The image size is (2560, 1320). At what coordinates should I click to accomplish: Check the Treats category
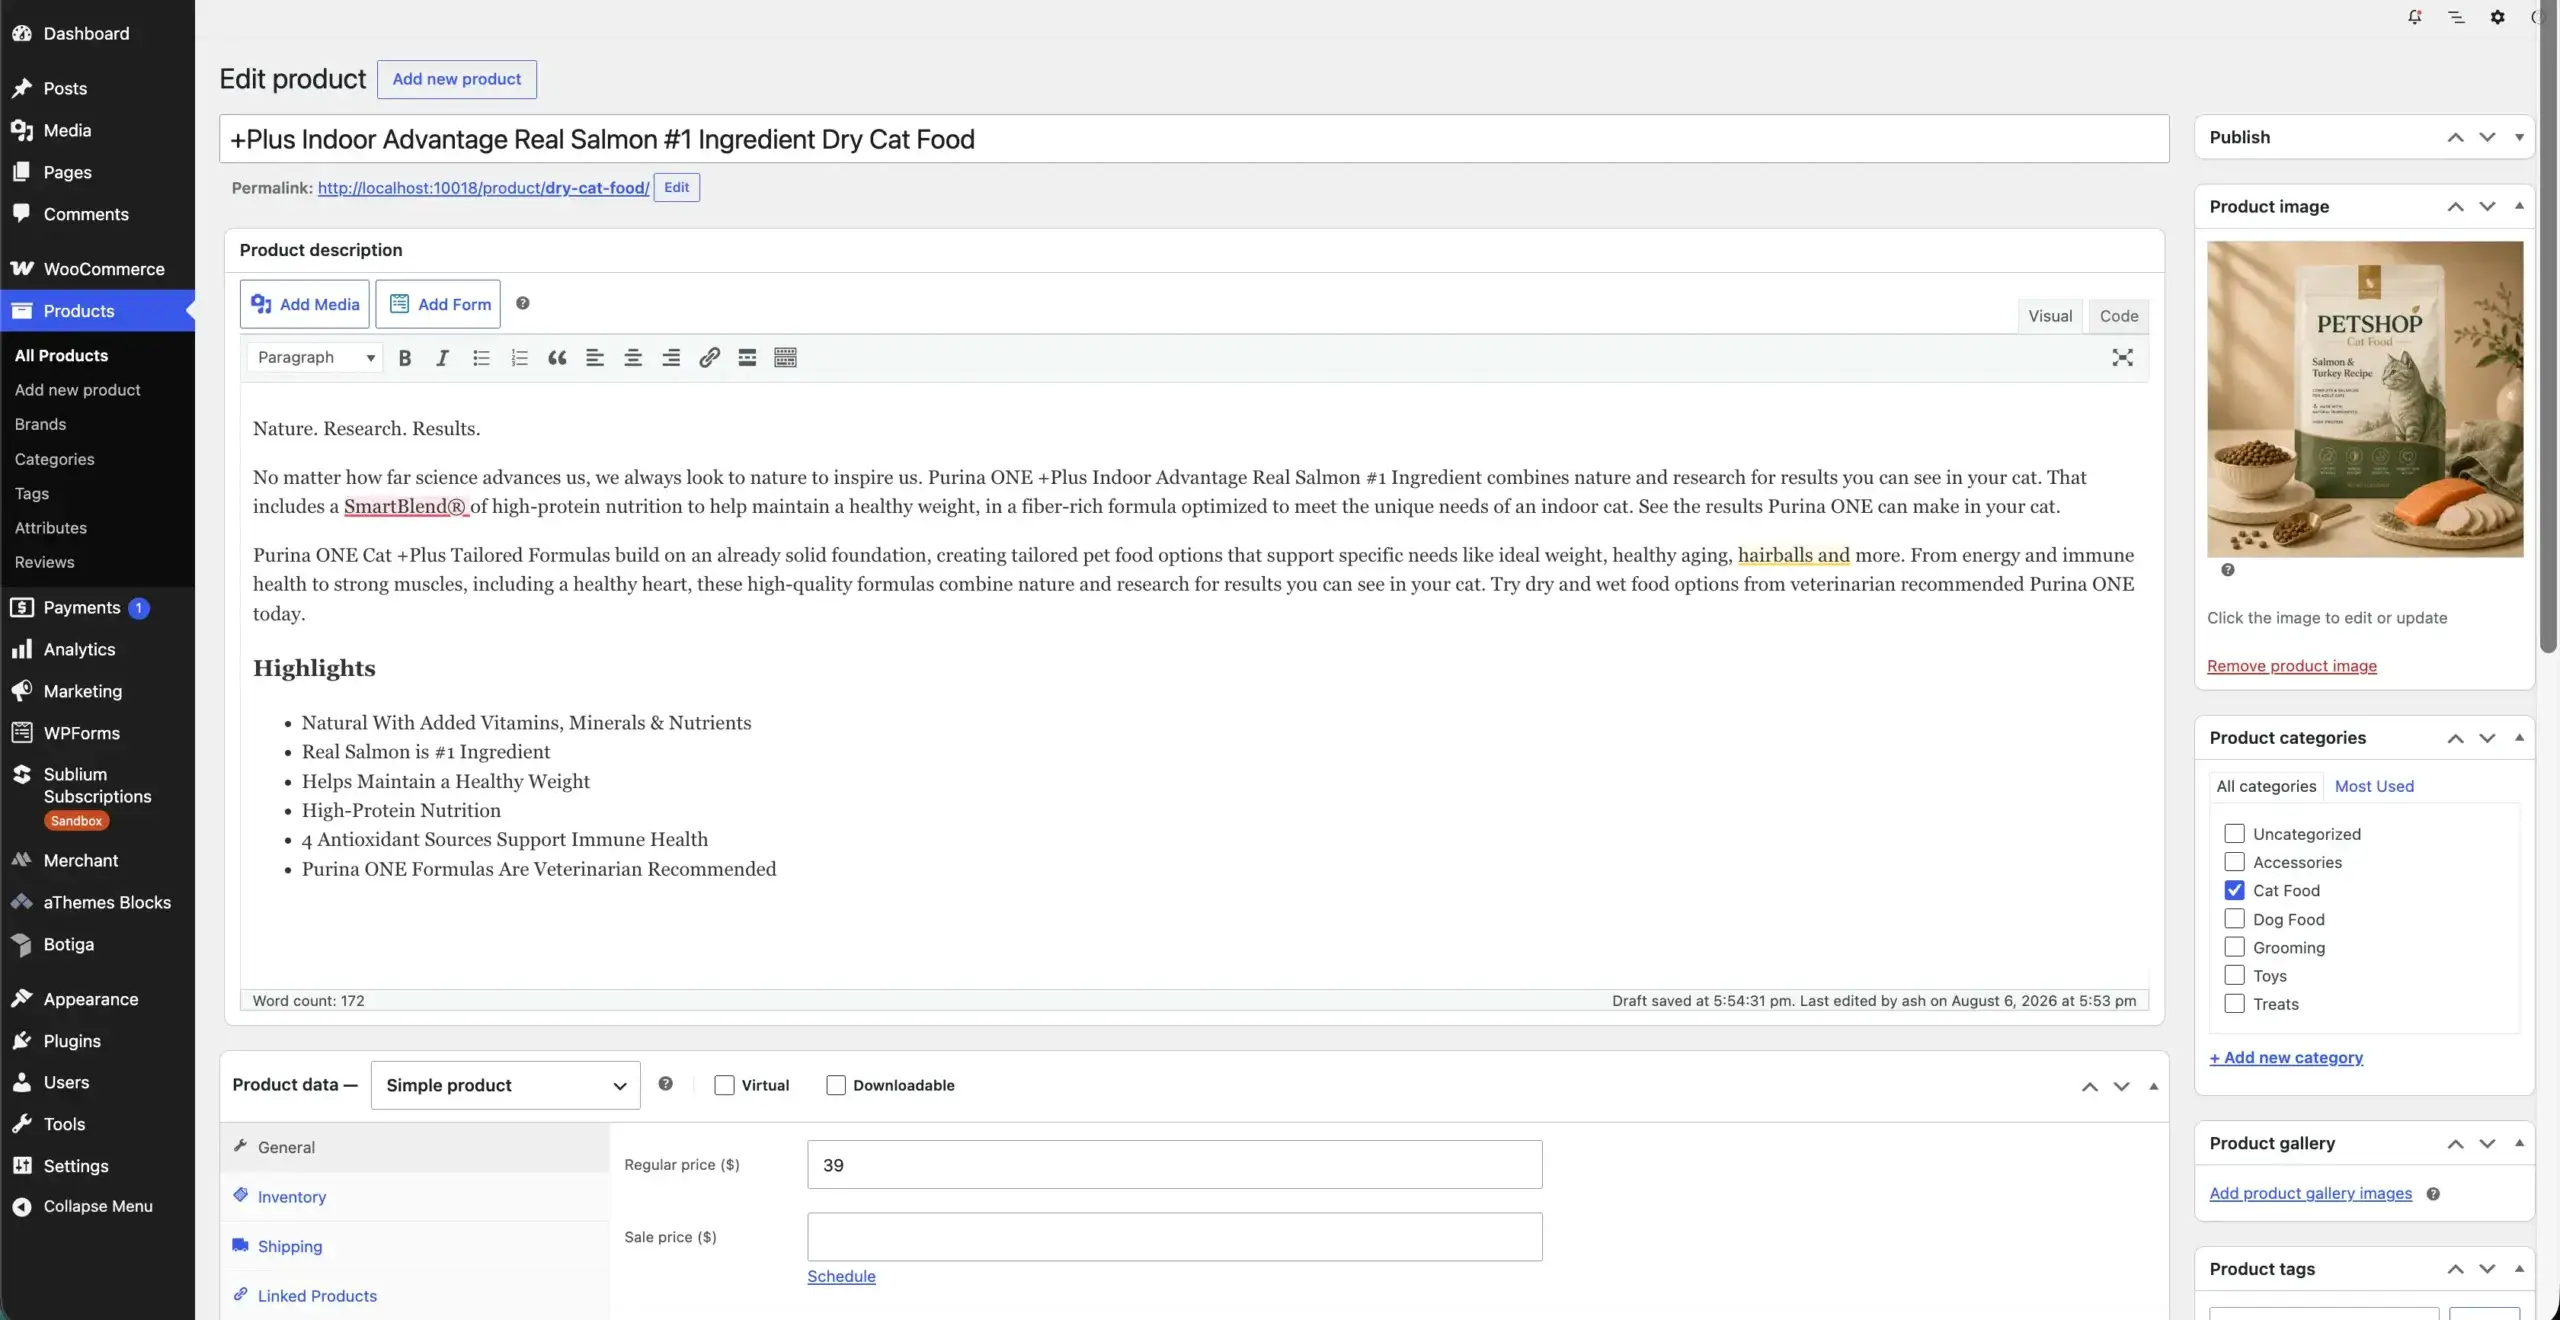[2234, 1004]
